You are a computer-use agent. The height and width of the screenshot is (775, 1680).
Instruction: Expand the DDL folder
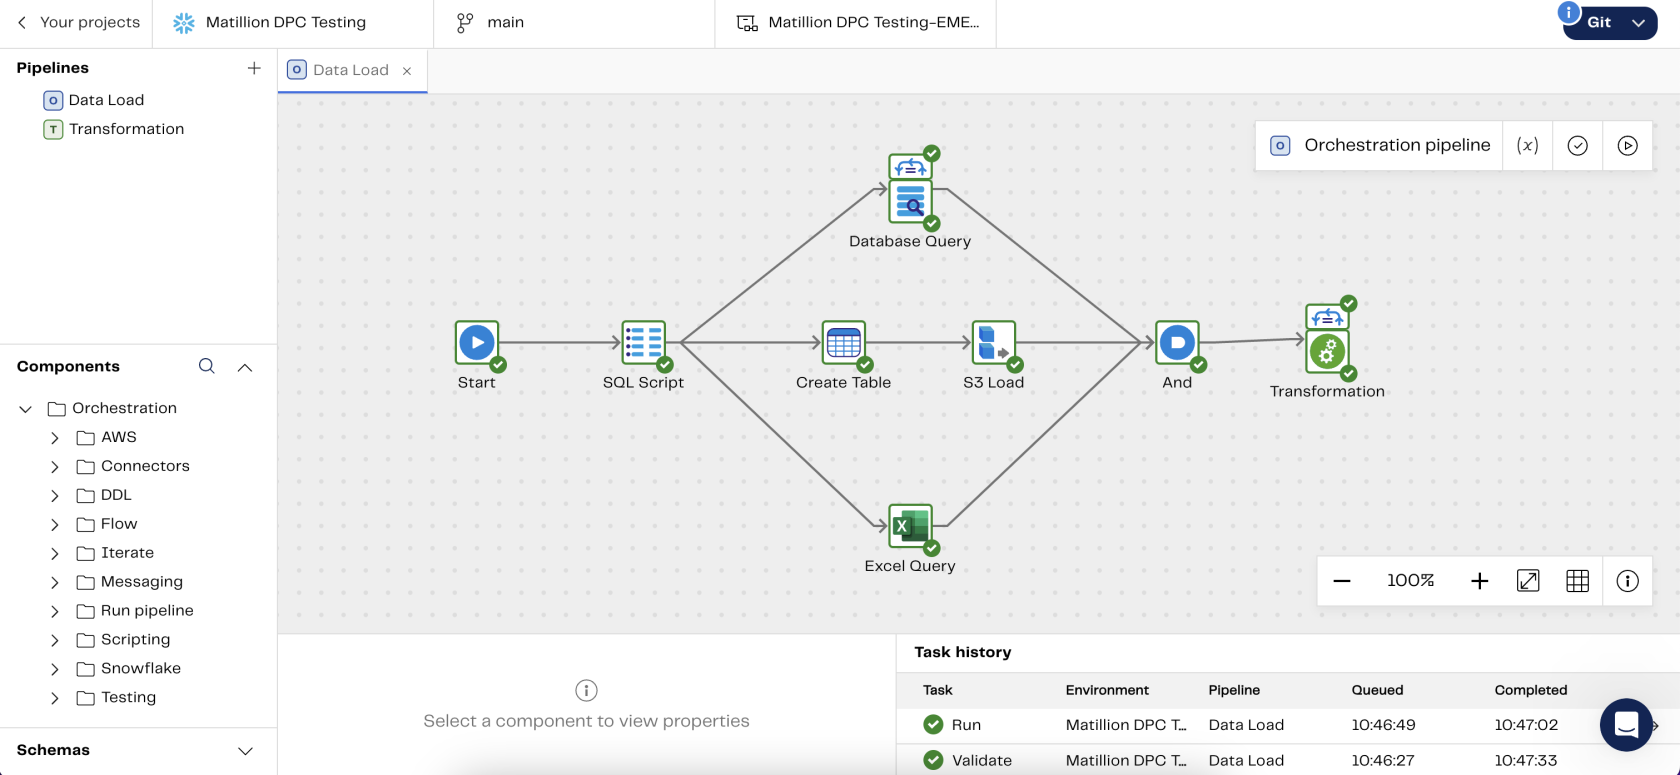pyautogui.click(x=55, y=496)
